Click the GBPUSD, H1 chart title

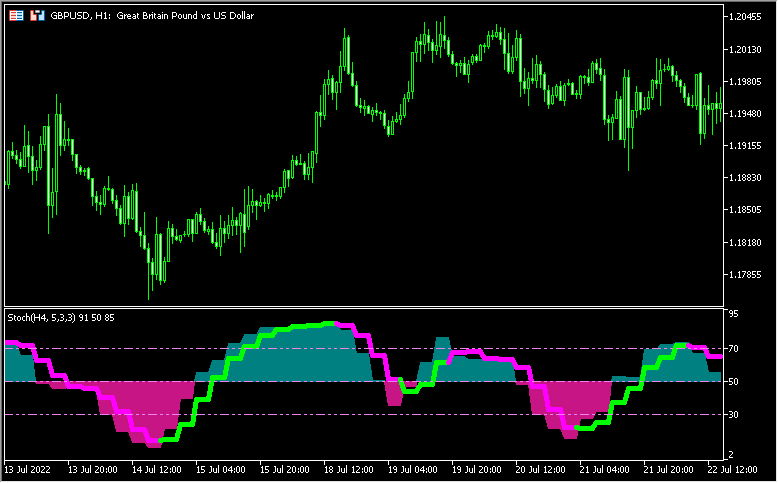pyautogui.click(x=152, y=16)
